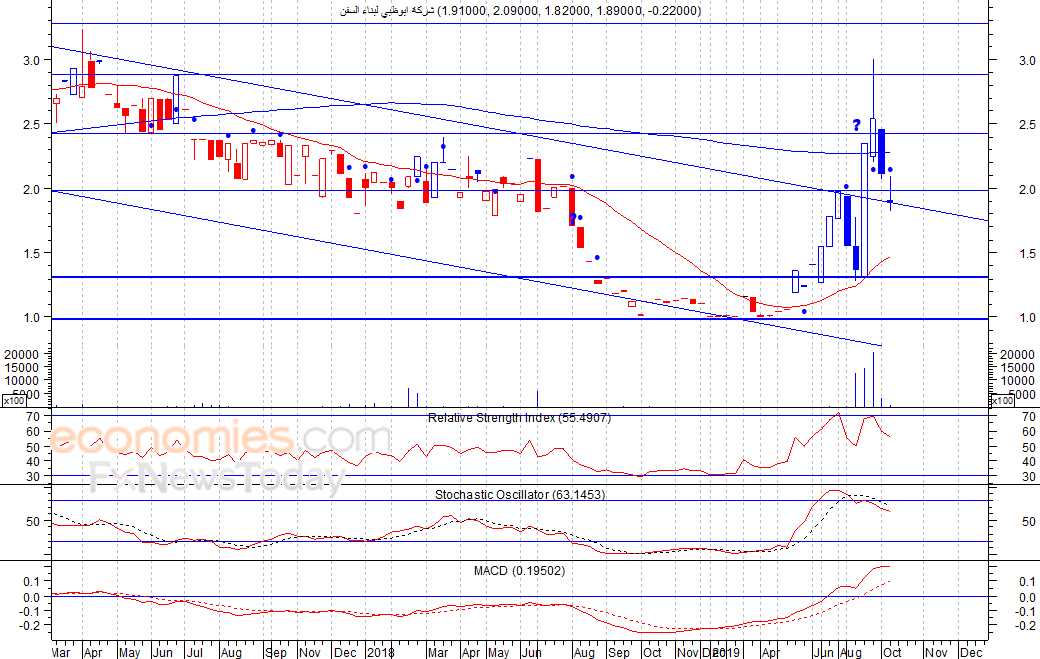Click the Jul month label on time axis

click(x=195, y=652)
